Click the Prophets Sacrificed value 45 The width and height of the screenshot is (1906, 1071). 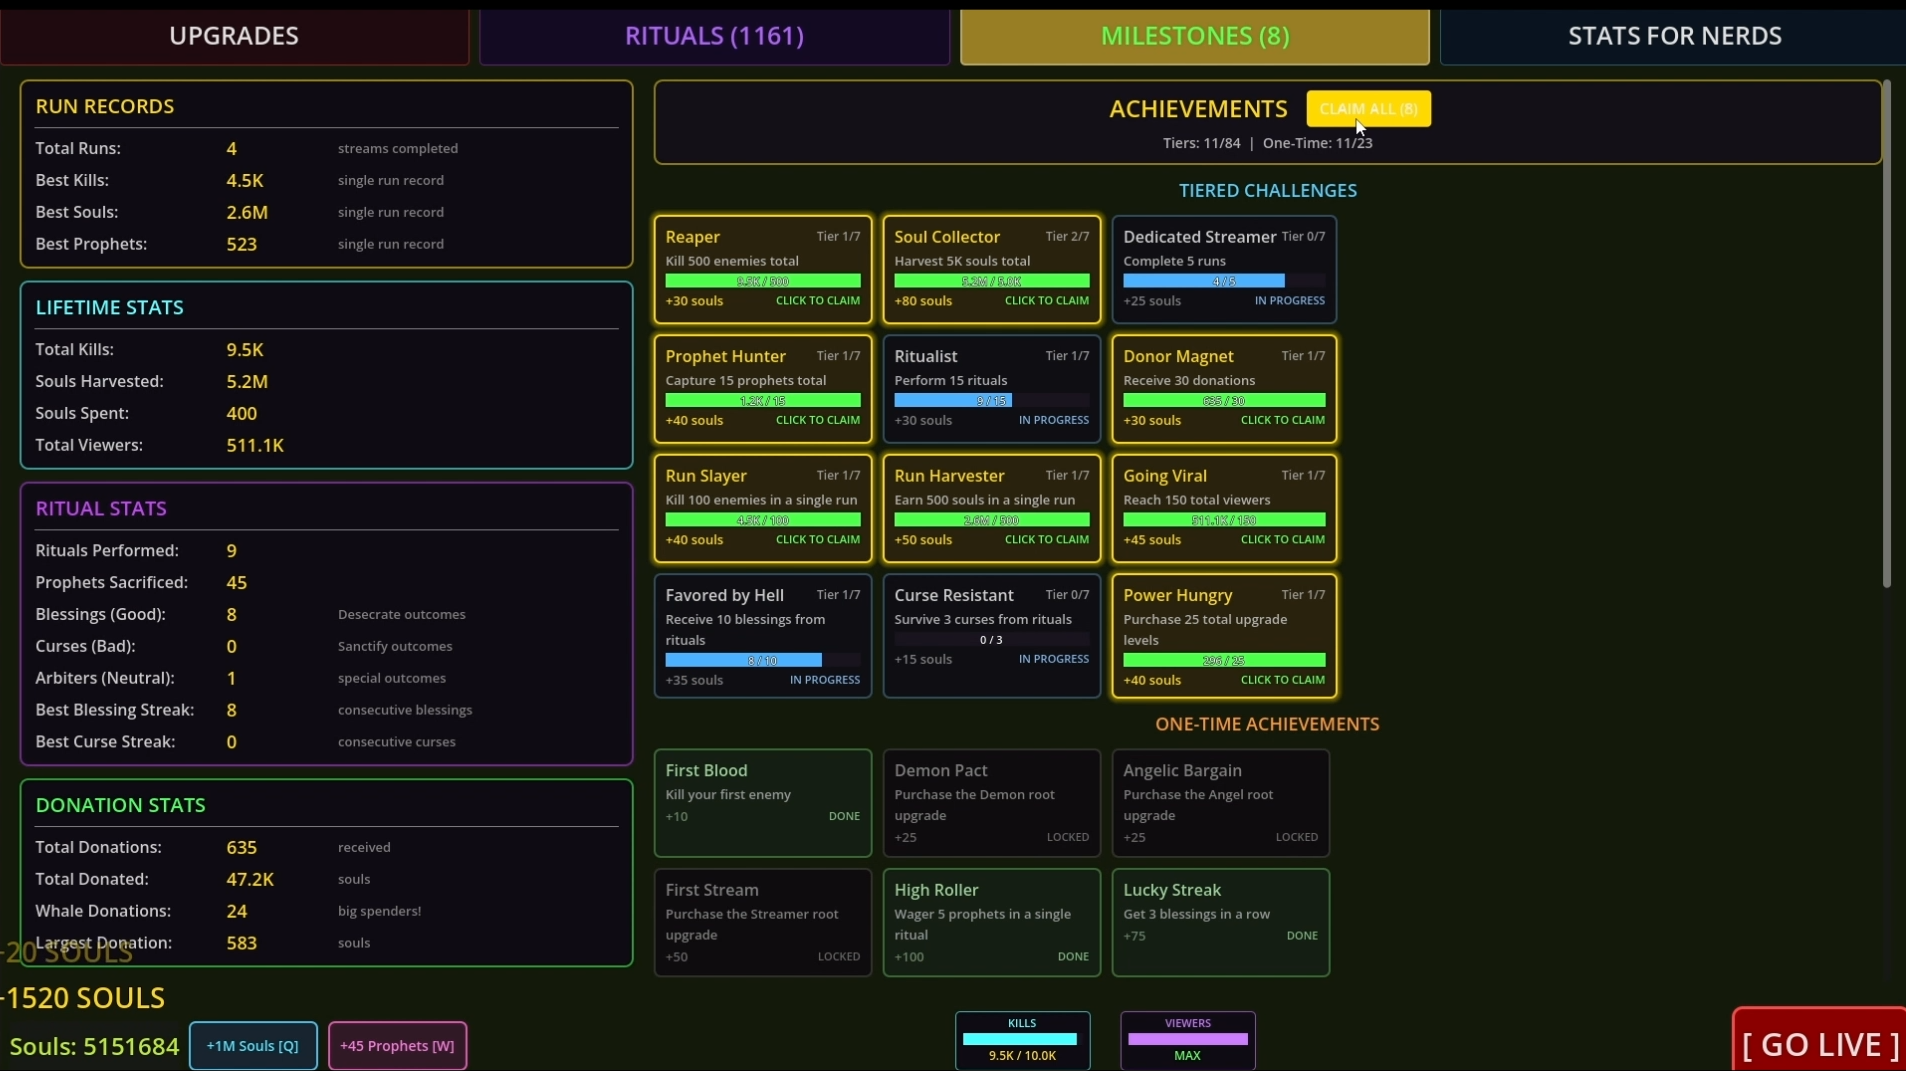[x=237, y=582]
